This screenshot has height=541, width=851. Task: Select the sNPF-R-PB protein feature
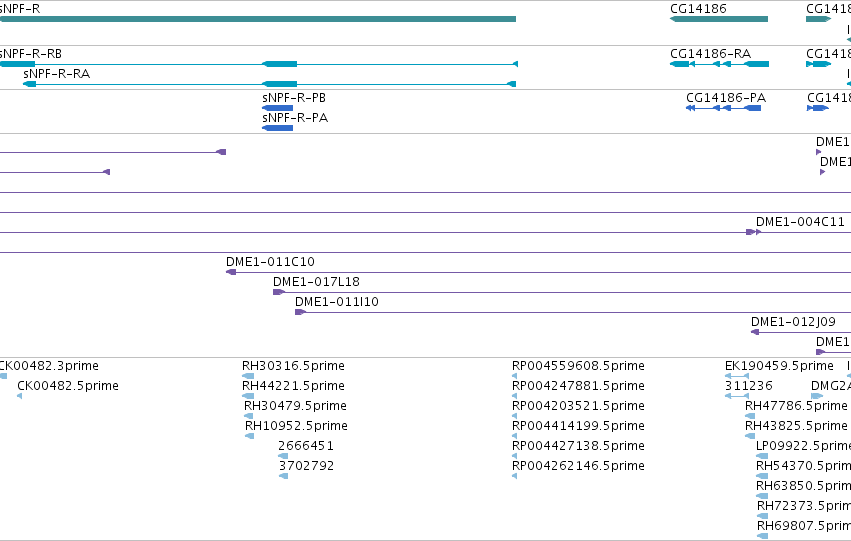pos(277,108)
